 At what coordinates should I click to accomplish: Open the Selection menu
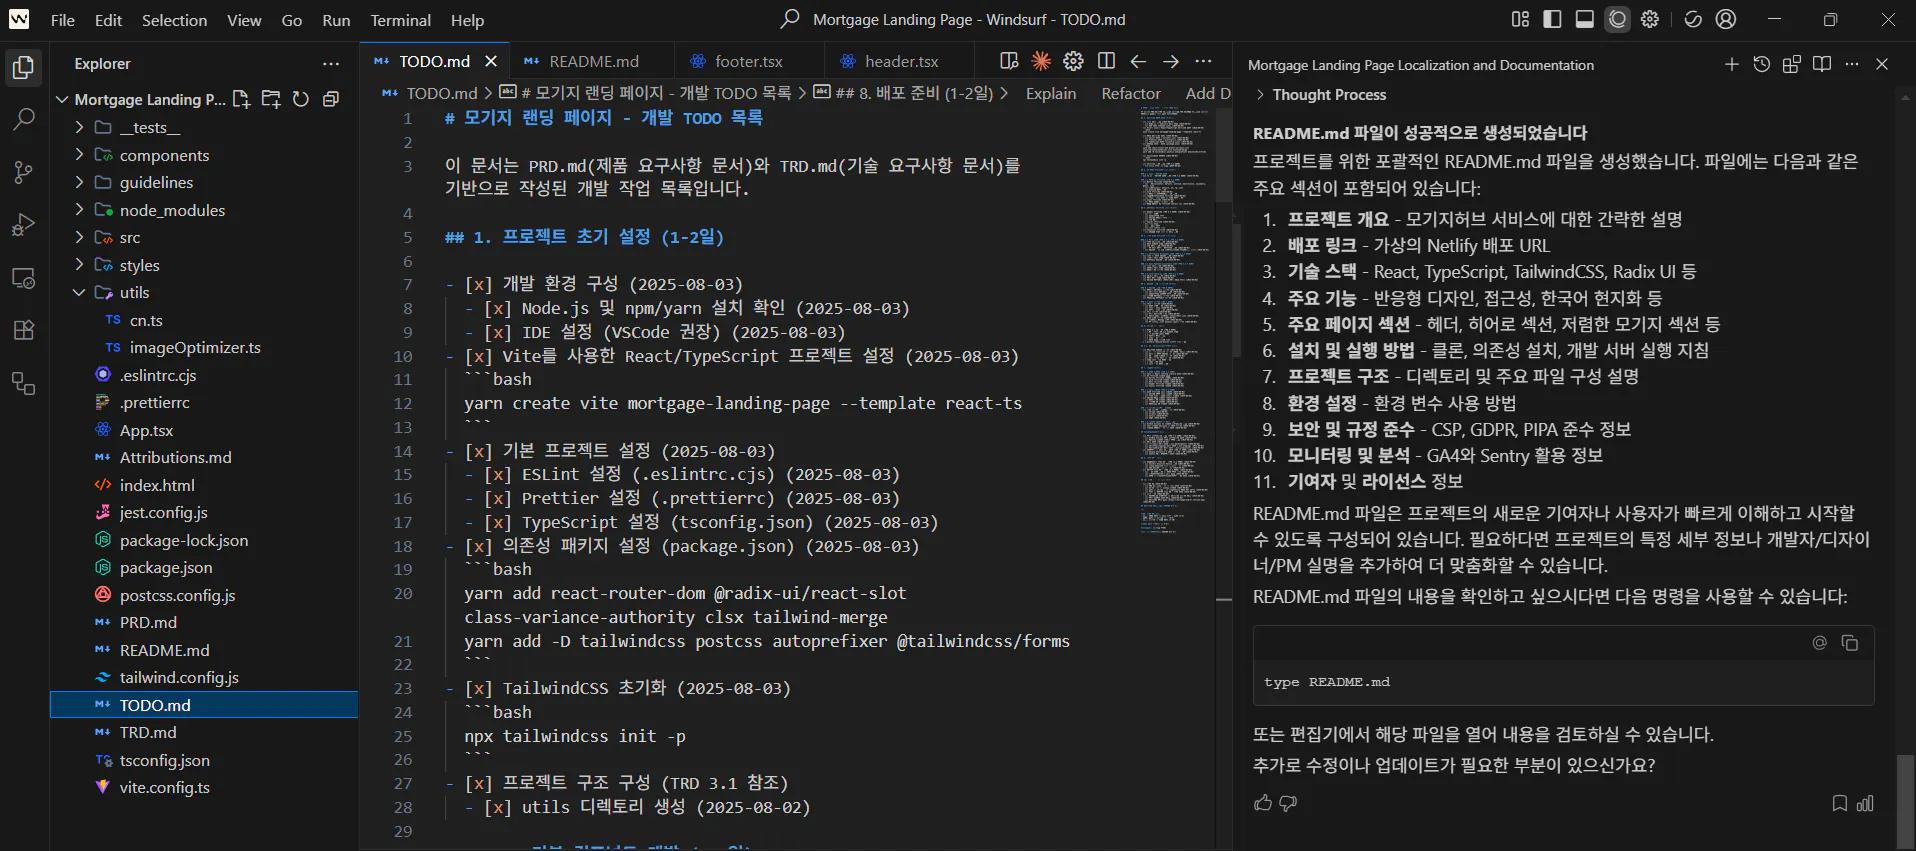point(174,20)
